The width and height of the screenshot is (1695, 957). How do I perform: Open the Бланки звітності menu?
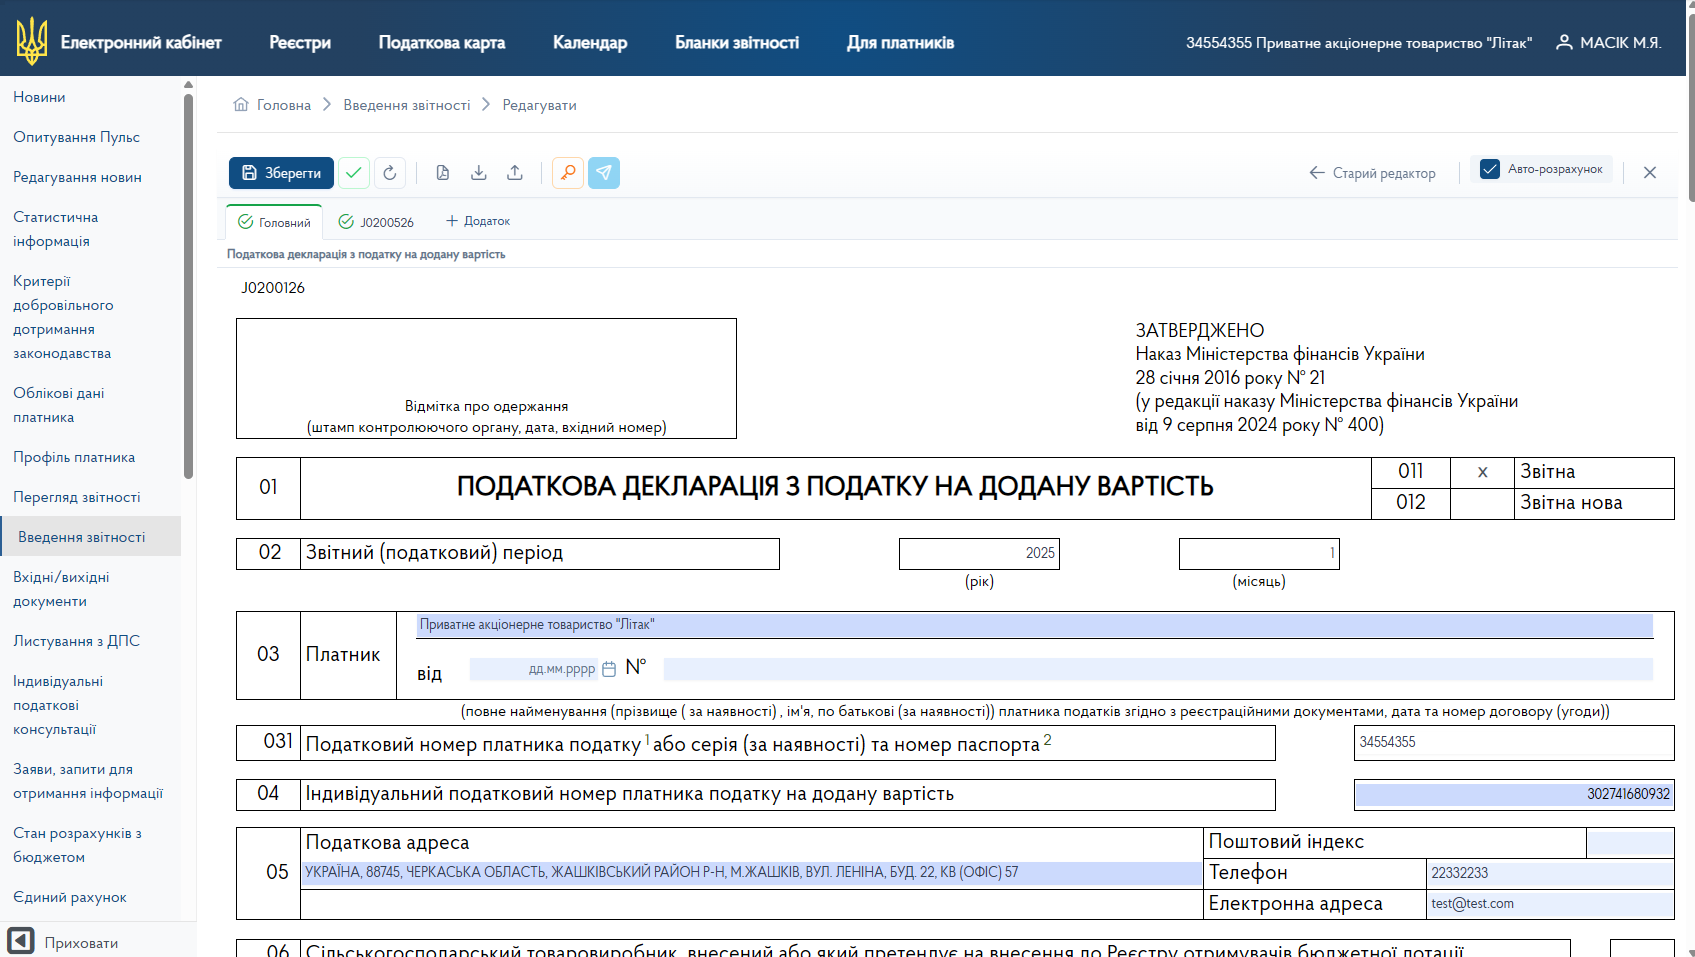click(x=737, y=42)
